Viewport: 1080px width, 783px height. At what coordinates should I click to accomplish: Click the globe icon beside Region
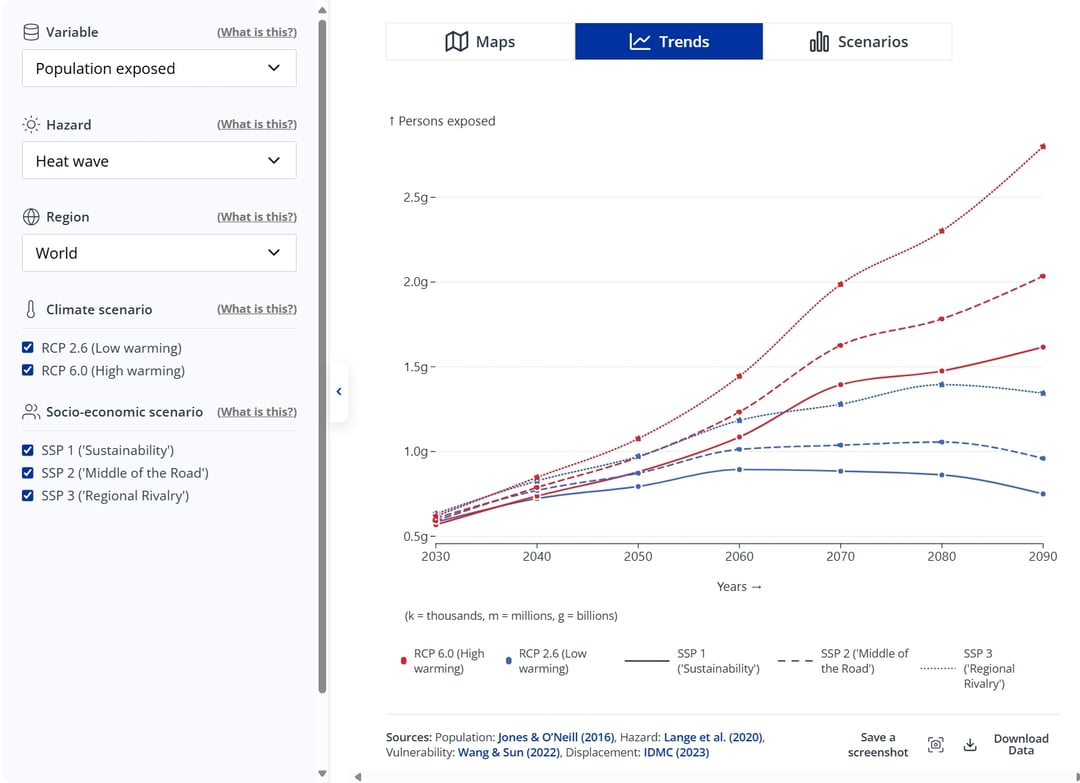[31, 217]
